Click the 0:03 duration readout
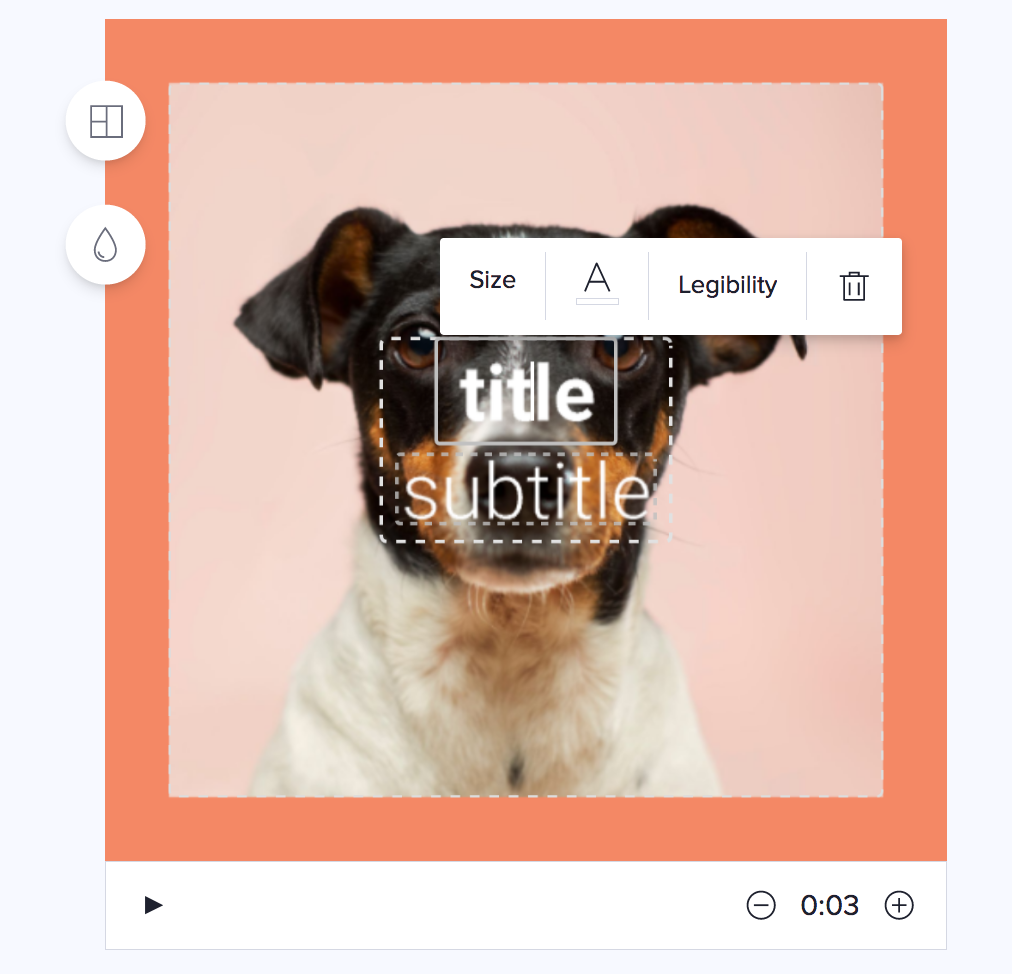Image resolution: width=1012 pixels, height=974 pixels. 829,906
